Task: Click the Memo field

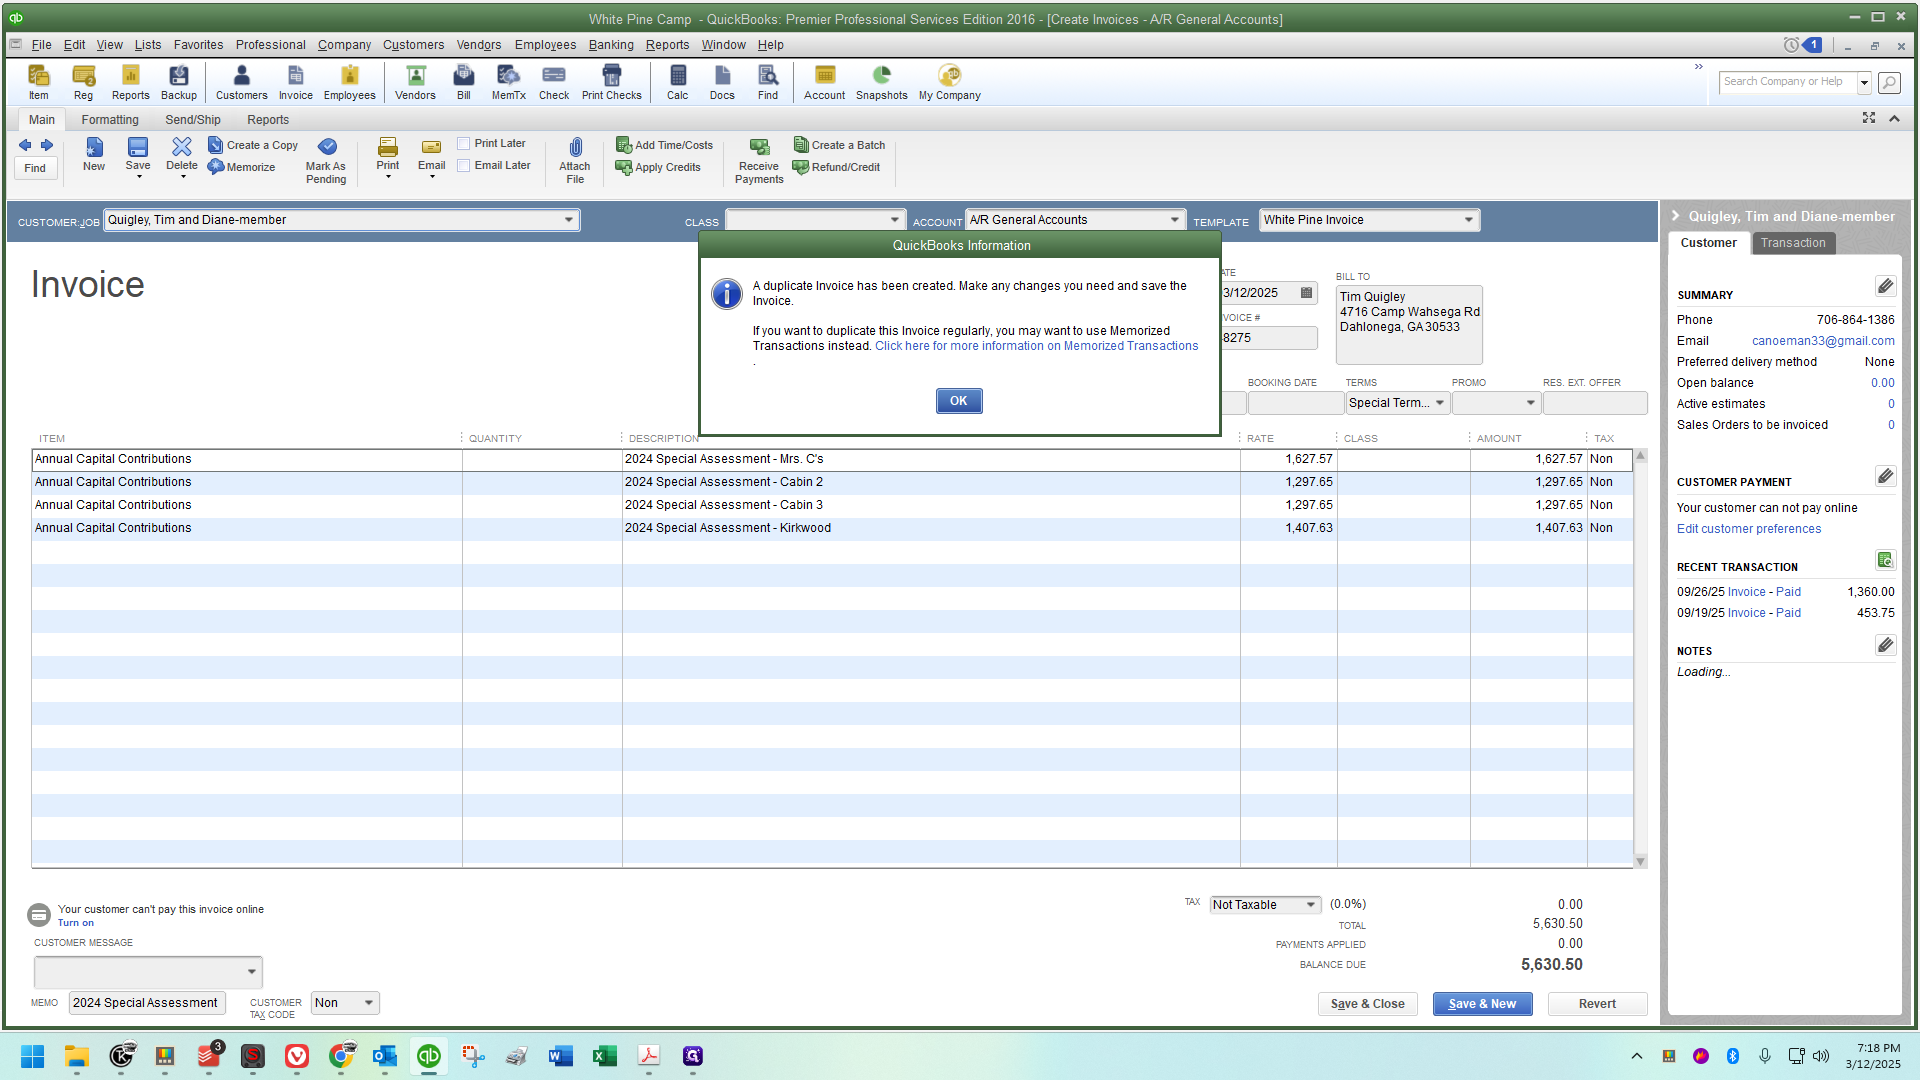Action: [147, 1003]
